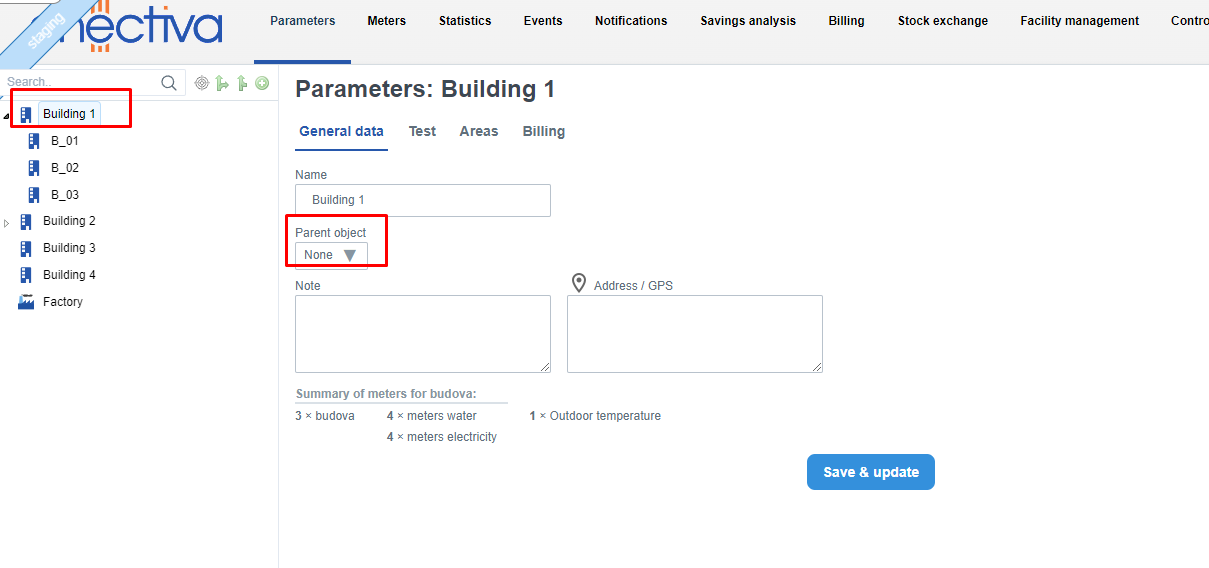This screenshot has height=568, width=1209.
Task: Click the green single up-arrow tree icon
Action: pyautogui.click(x=242, y=83)
